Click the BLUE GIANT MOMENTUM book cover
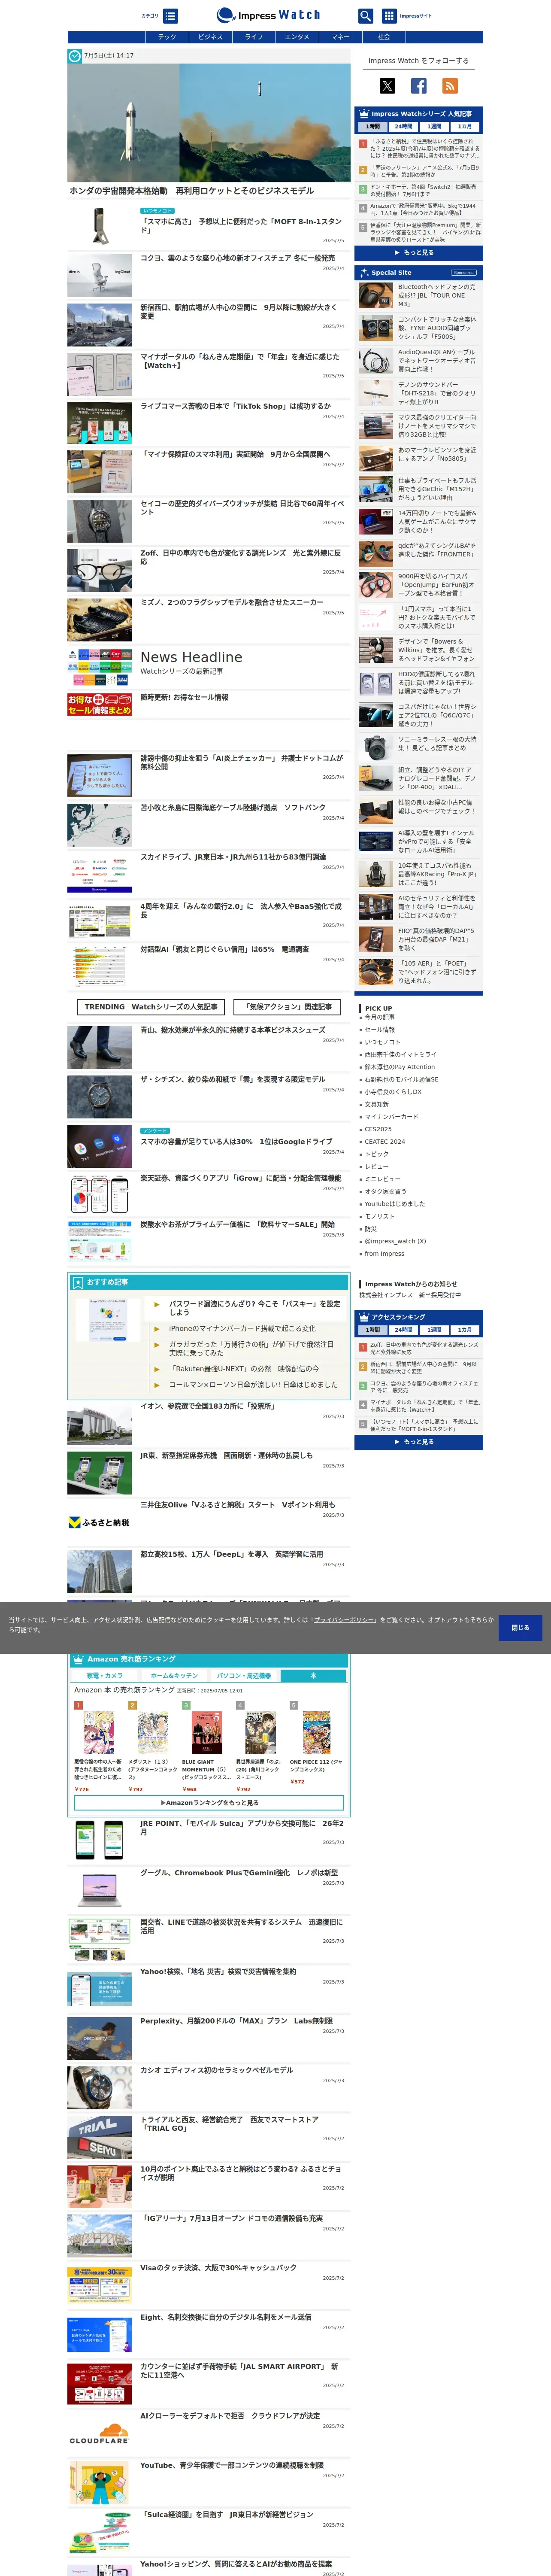Image resolution: width=551 pixels, height=2576 pixels. click(x=206, y=1733)
